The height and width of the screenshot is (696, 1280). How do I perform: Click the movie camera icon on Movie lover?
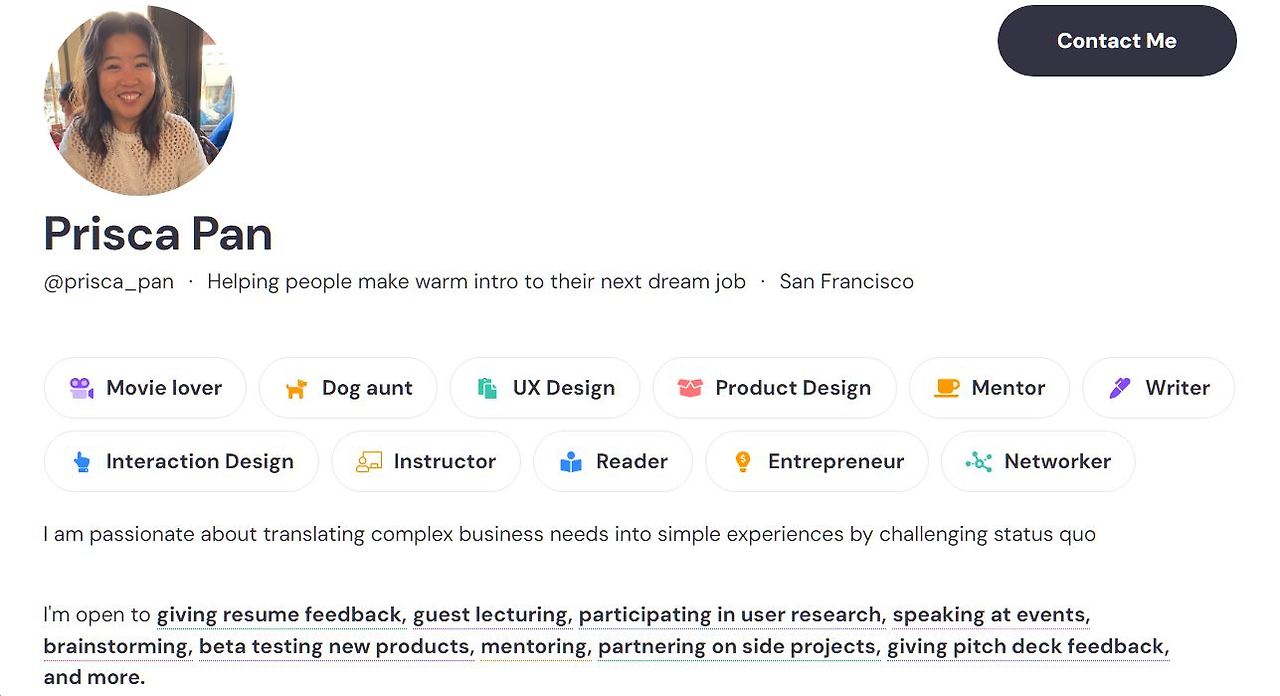[x=81, y=388]
